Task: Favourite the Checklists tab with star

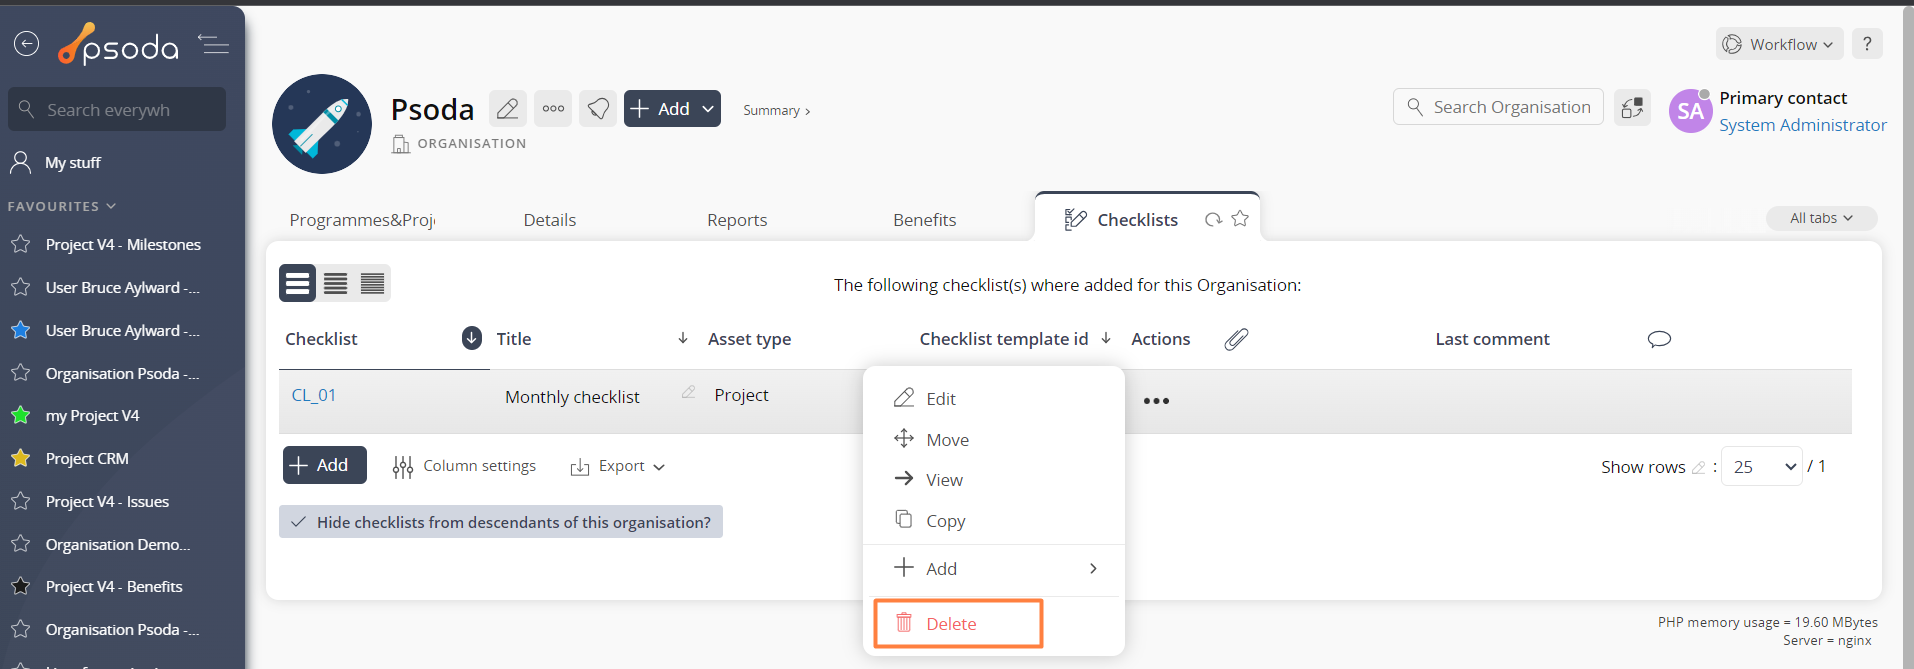Action: (x=1240, y=218)
